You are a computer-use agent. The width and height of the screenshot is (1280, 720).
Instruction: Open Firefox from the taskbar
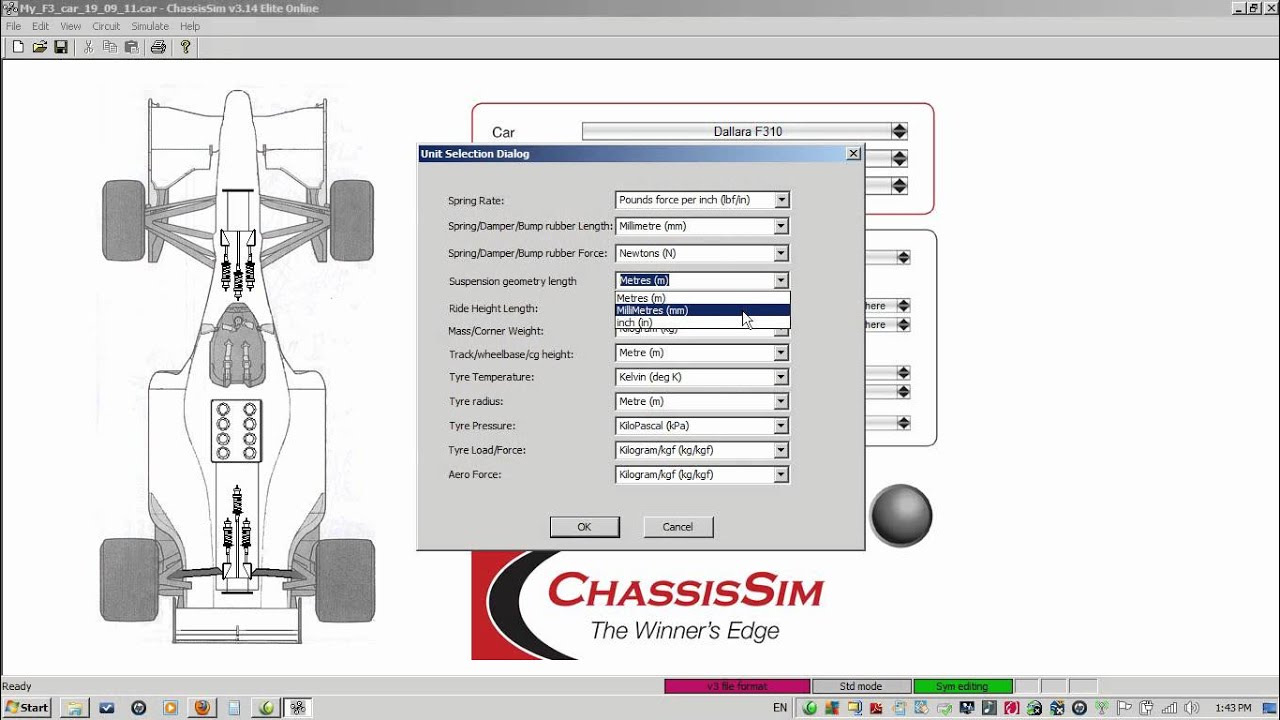pyautogui.click(x=202, y=708)
